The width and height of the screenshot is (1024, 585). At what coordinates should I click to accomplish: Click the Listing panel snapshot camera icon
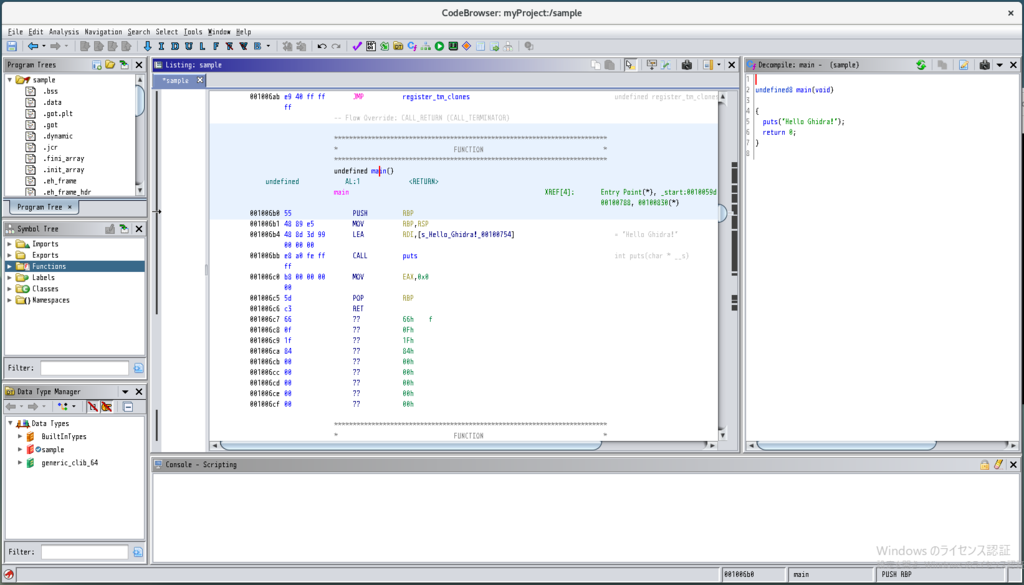pos(686,65)
